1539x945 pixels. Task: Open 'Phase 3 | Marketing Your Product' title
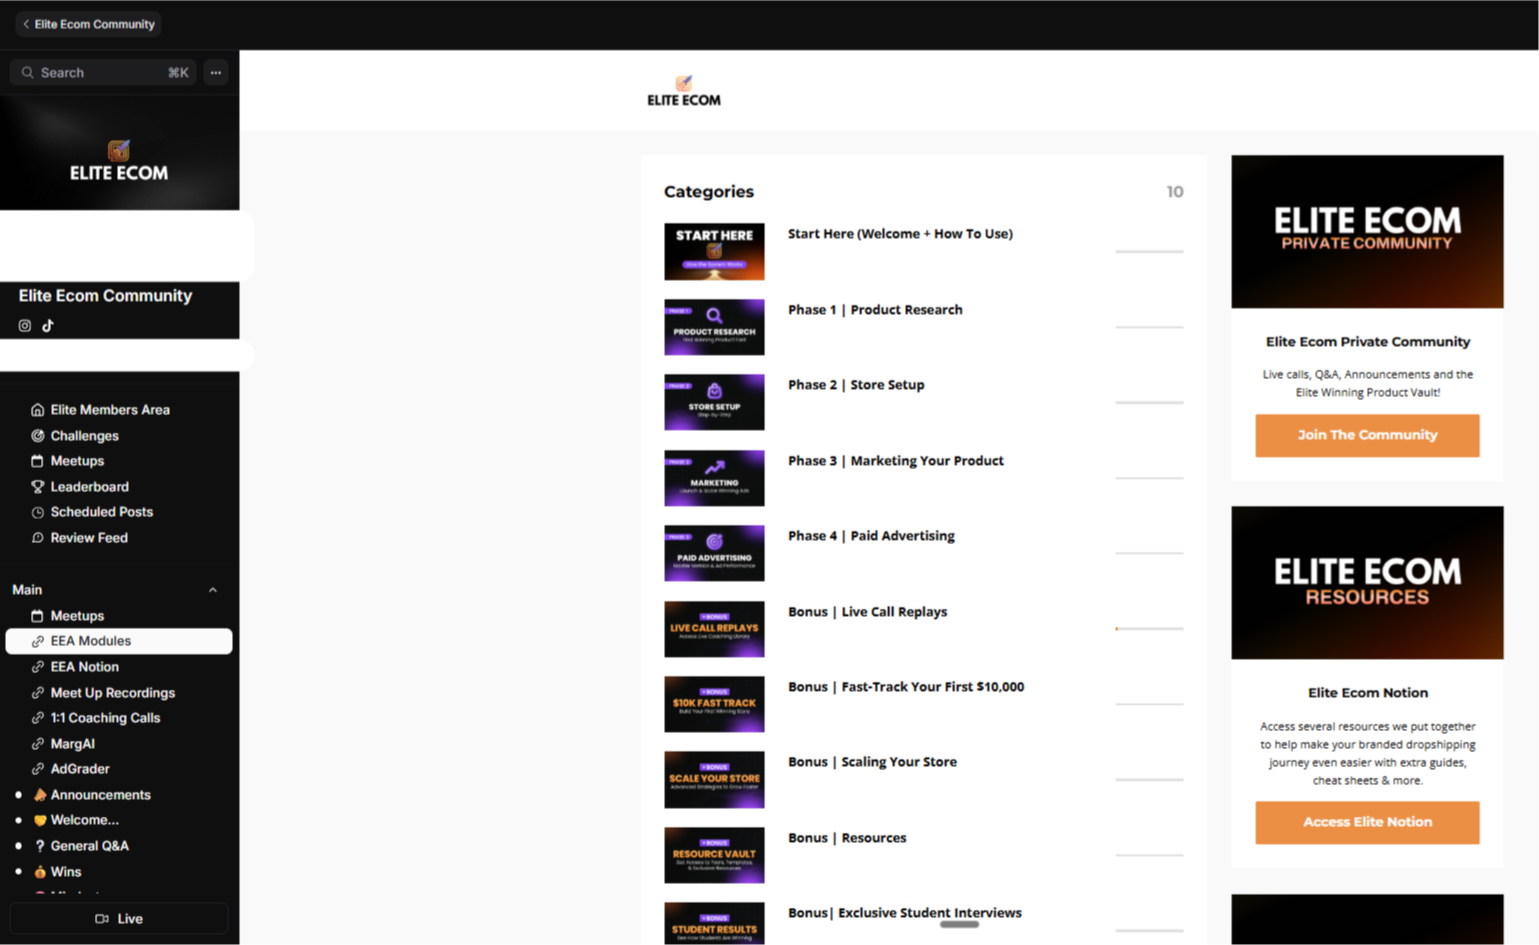(x=896, y=461)
